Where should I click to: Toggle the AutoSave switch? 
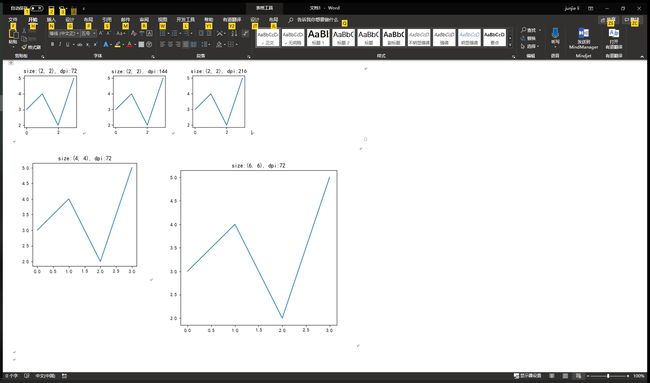[x=36, y=8]
